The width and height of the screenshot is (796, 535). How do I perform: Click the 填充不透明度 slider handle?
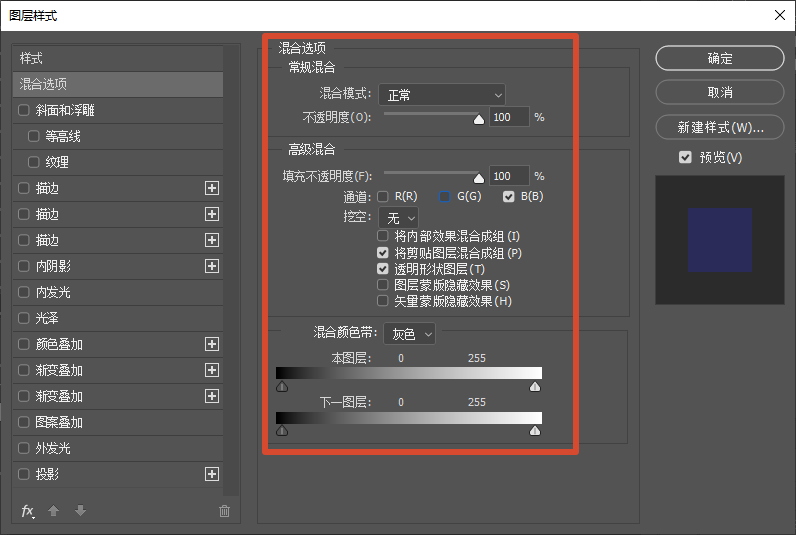coord(479,179)
